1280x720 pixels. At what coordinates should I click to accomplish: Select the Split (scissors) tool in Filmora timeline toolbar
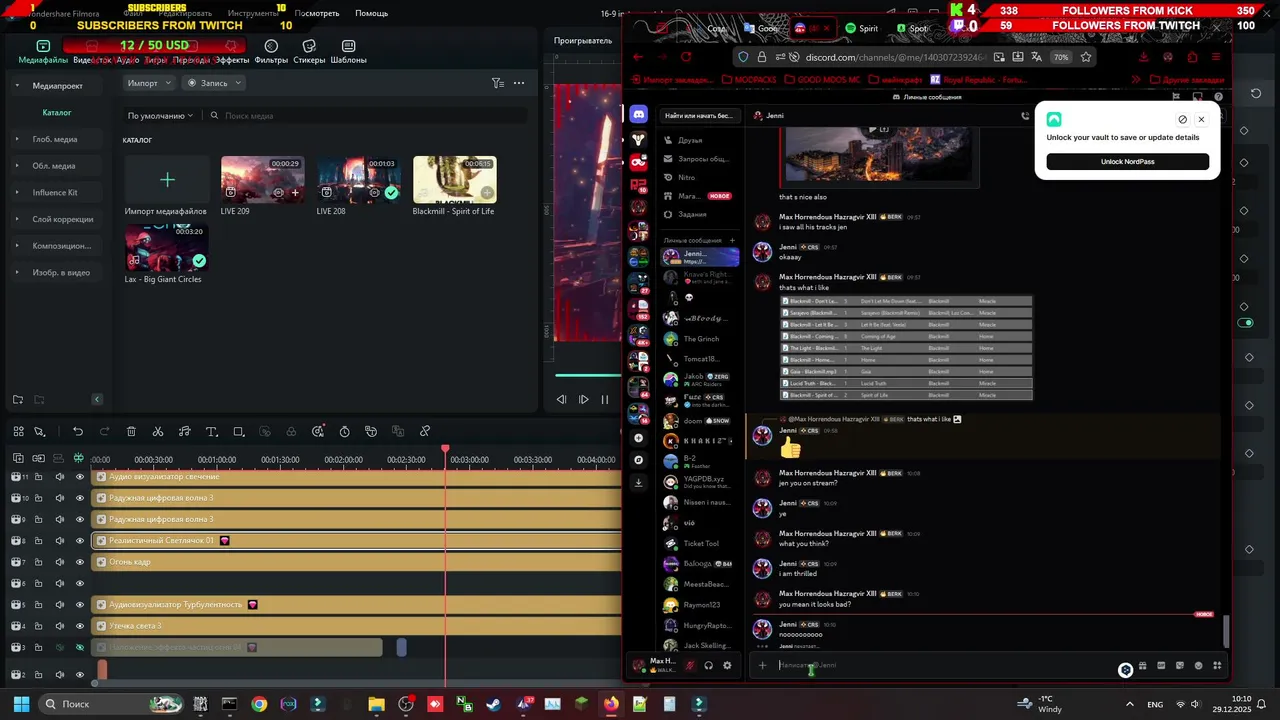[158, 432]
